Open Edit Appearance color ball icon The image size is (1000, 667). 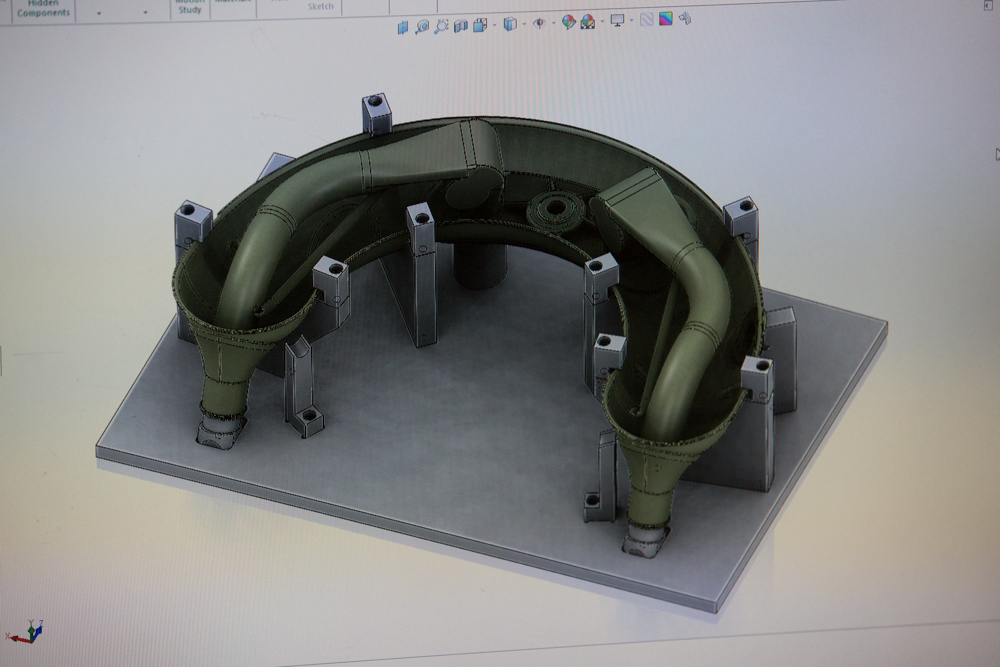pos(568,22)
